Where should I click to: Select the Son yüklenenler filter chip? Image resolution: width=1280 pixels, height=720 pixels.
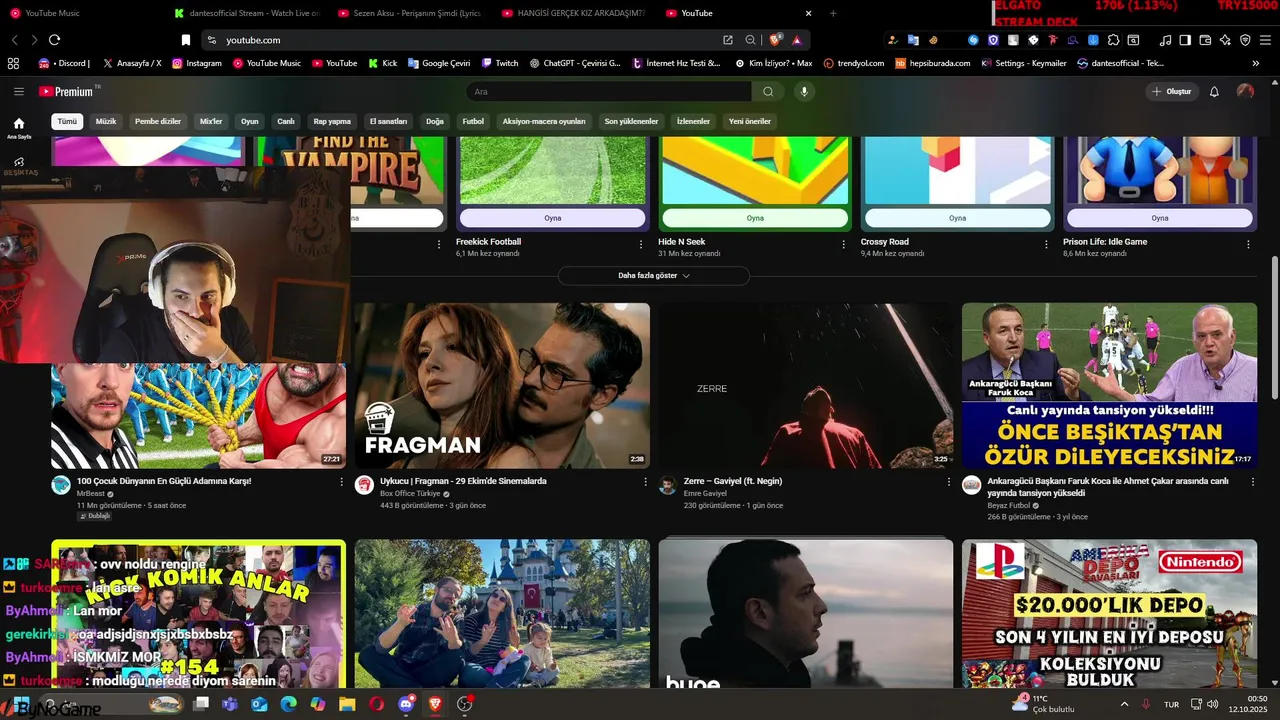631,121
